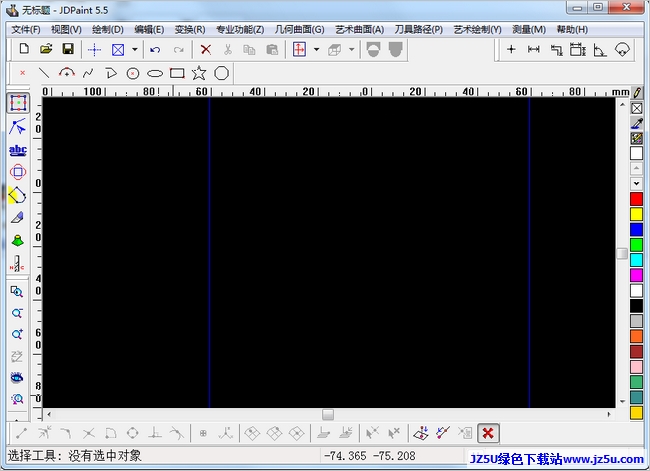
Task: Click the yellow polygon fill tool icon
Action: click(x=17, y=195)
